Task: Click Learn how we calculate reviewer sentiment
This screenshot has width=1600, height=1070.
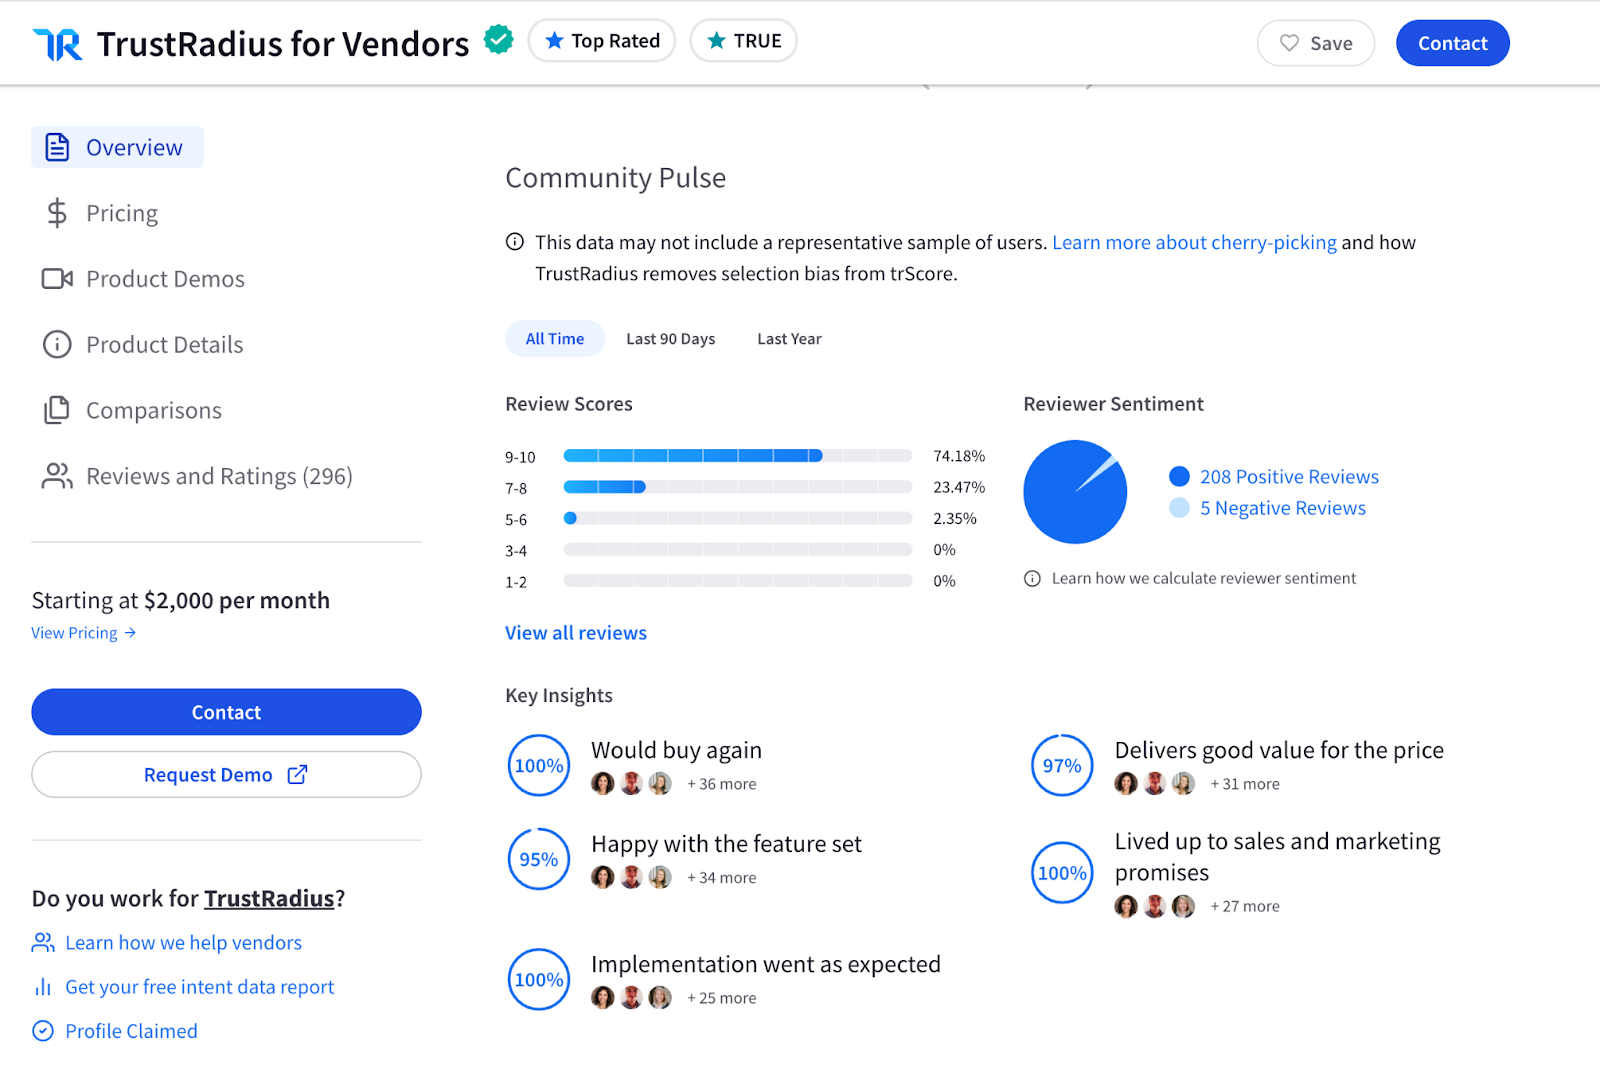Action: pyautogui.click(x=1204, y=578)
